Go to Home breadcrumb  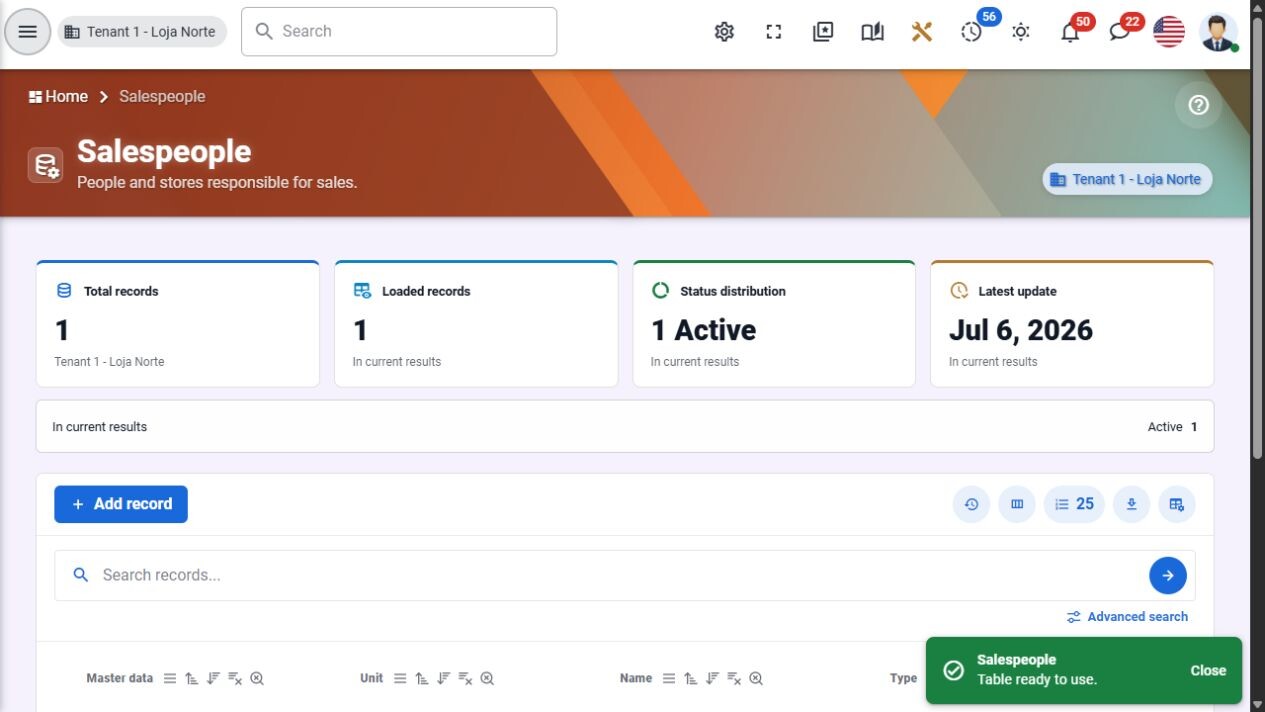click(58, 96)
